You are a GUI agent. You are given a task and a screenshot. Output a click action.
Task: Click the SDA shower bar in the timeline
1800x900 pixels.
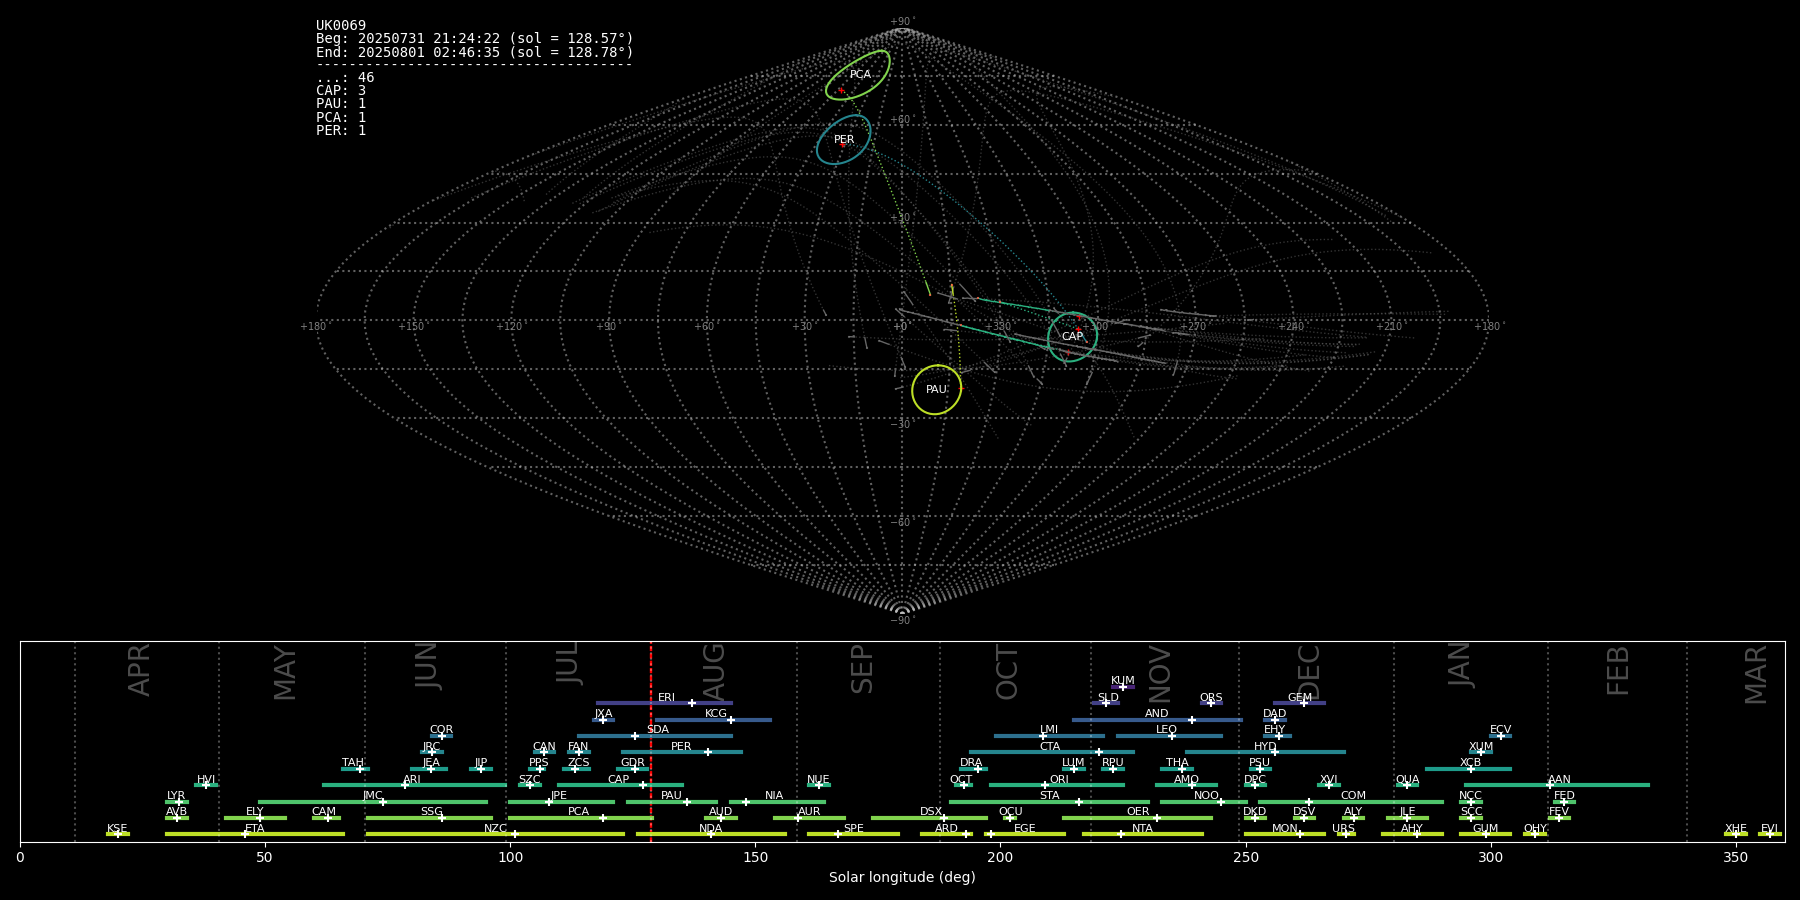pyautogui.click(x=654, y=736)
